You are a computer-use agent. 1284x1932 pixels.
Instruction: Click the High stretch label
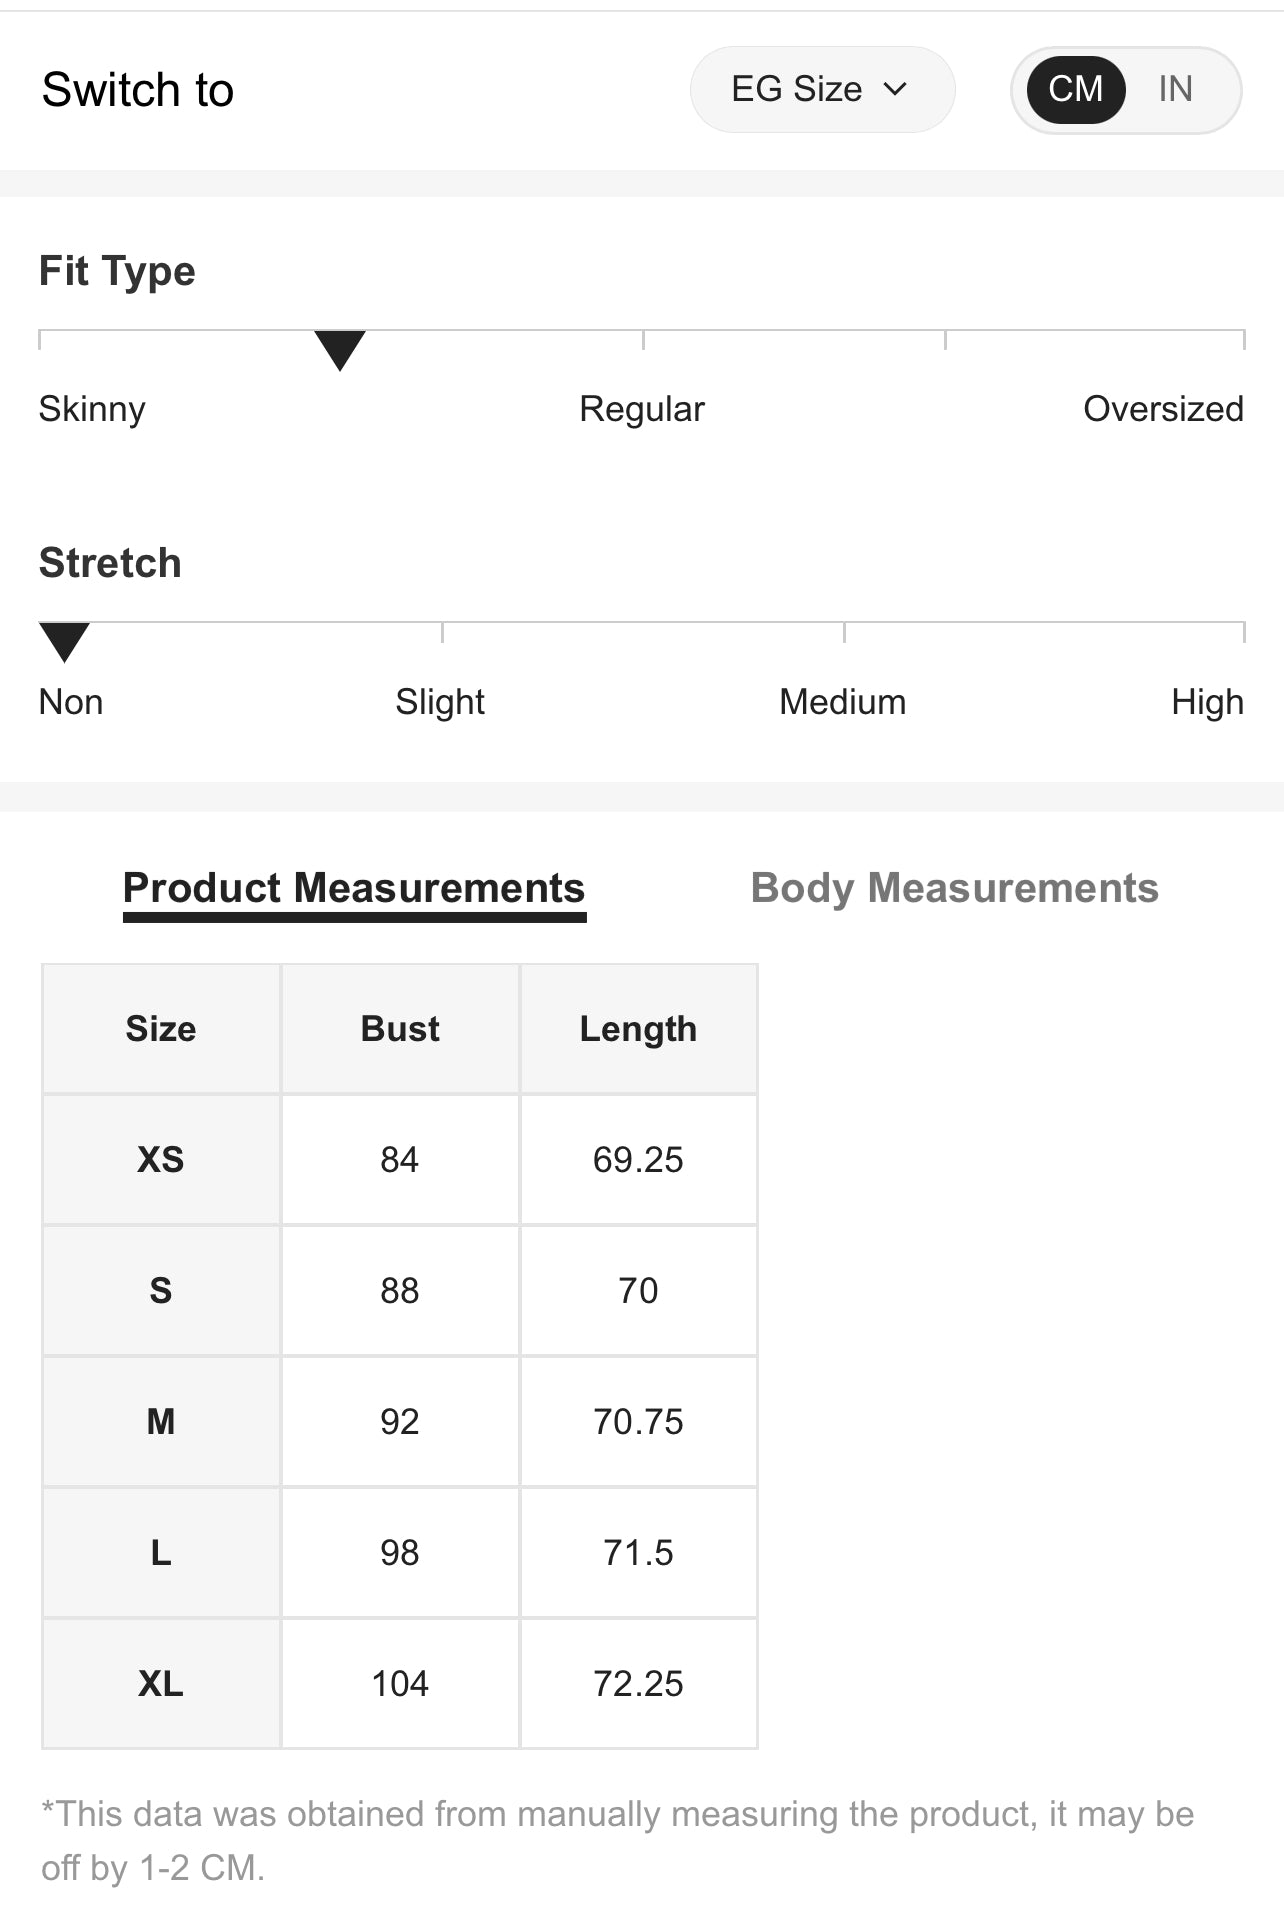point(1207,702)
